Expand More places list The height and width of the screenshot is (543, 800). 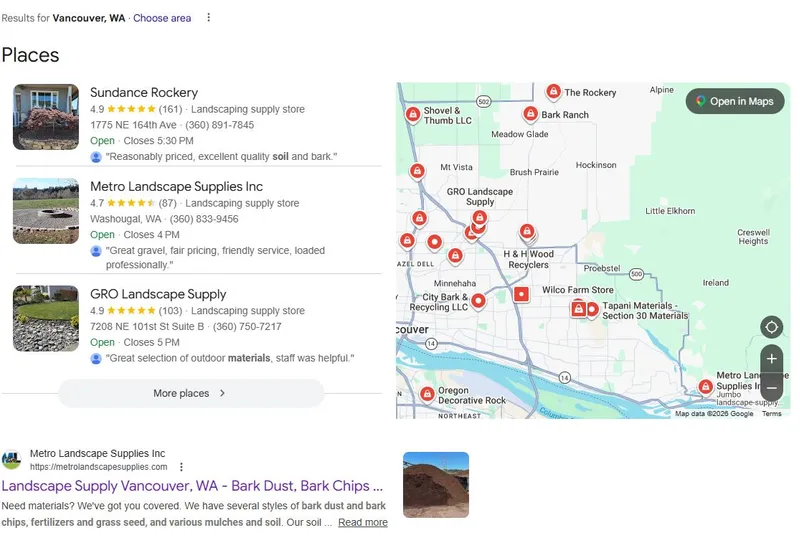click(x=190, y=393)
